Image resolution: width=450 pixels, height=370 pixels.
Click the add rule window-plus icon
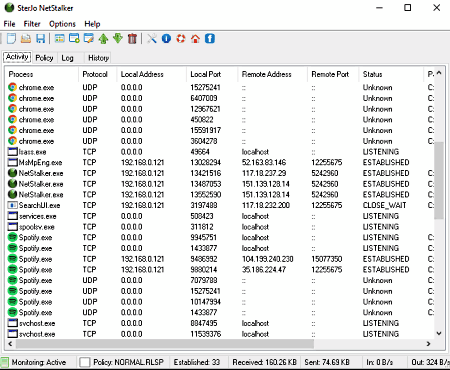tap(74, 39)
